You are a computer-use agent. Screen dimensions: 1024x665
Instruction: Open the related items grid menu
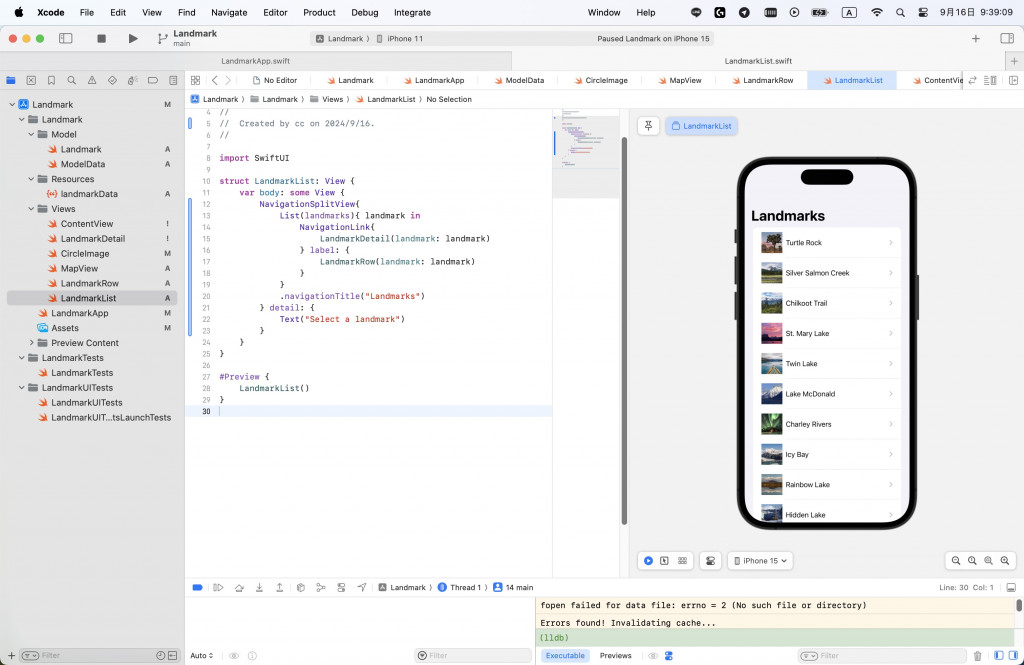coord(195,80)
